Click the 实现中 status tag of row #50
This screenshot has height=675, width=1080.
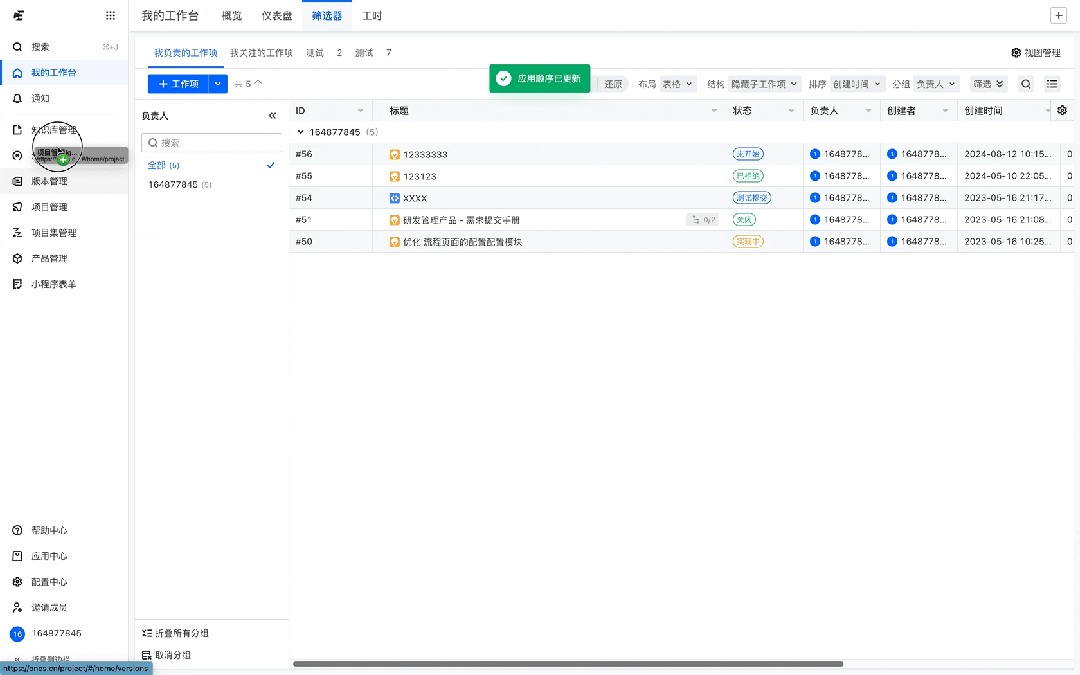[x=748, y=242]
